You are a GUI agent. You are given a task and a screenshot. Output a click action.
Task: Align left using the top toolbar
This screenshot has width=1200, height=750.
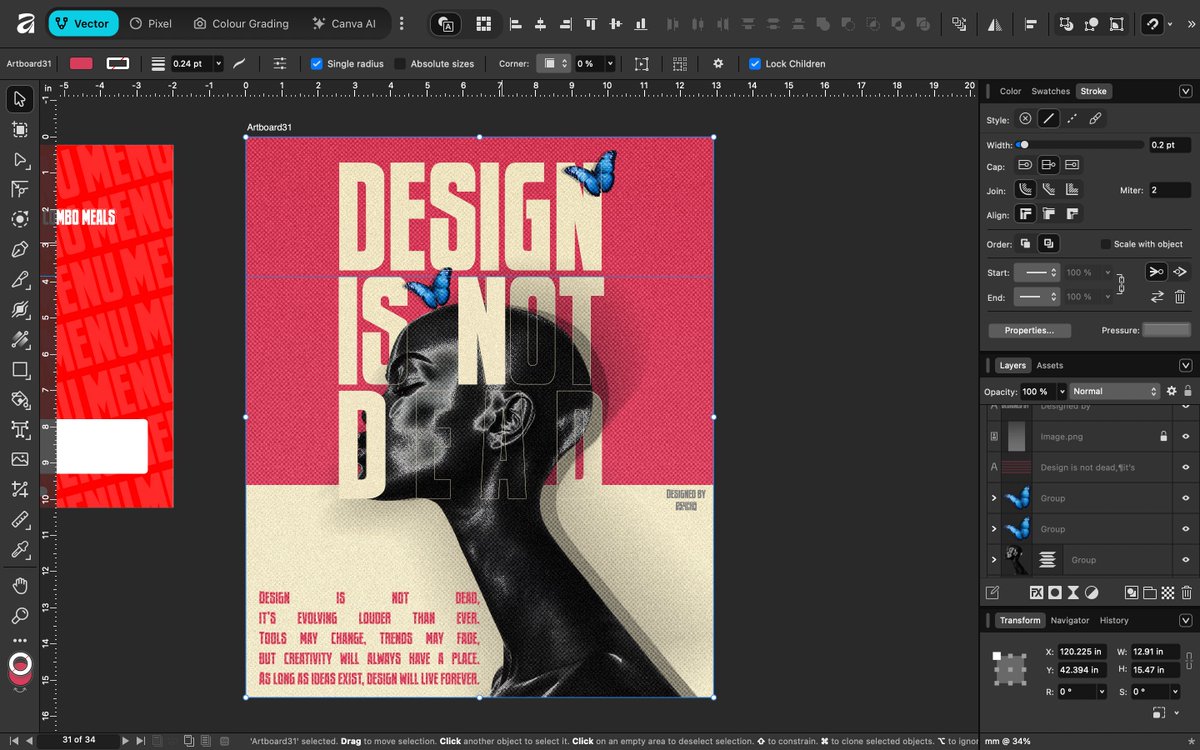[516, 23]
